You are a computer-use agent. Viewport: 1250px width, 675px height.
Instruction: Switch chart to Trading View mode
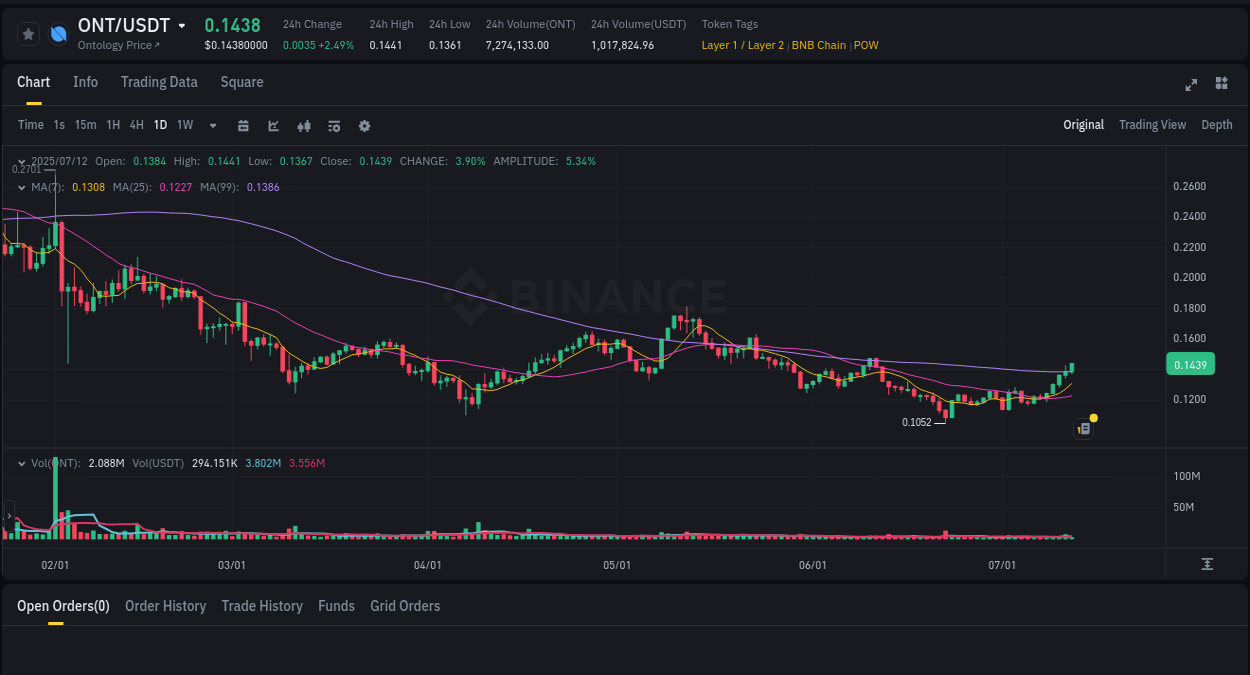tap(1152, 124)
